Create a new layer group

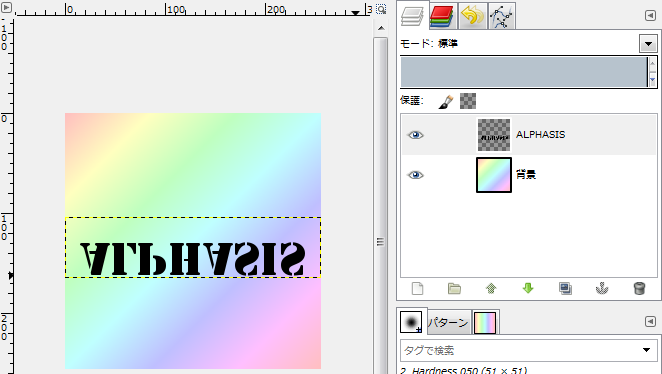[x=454, y=289]
